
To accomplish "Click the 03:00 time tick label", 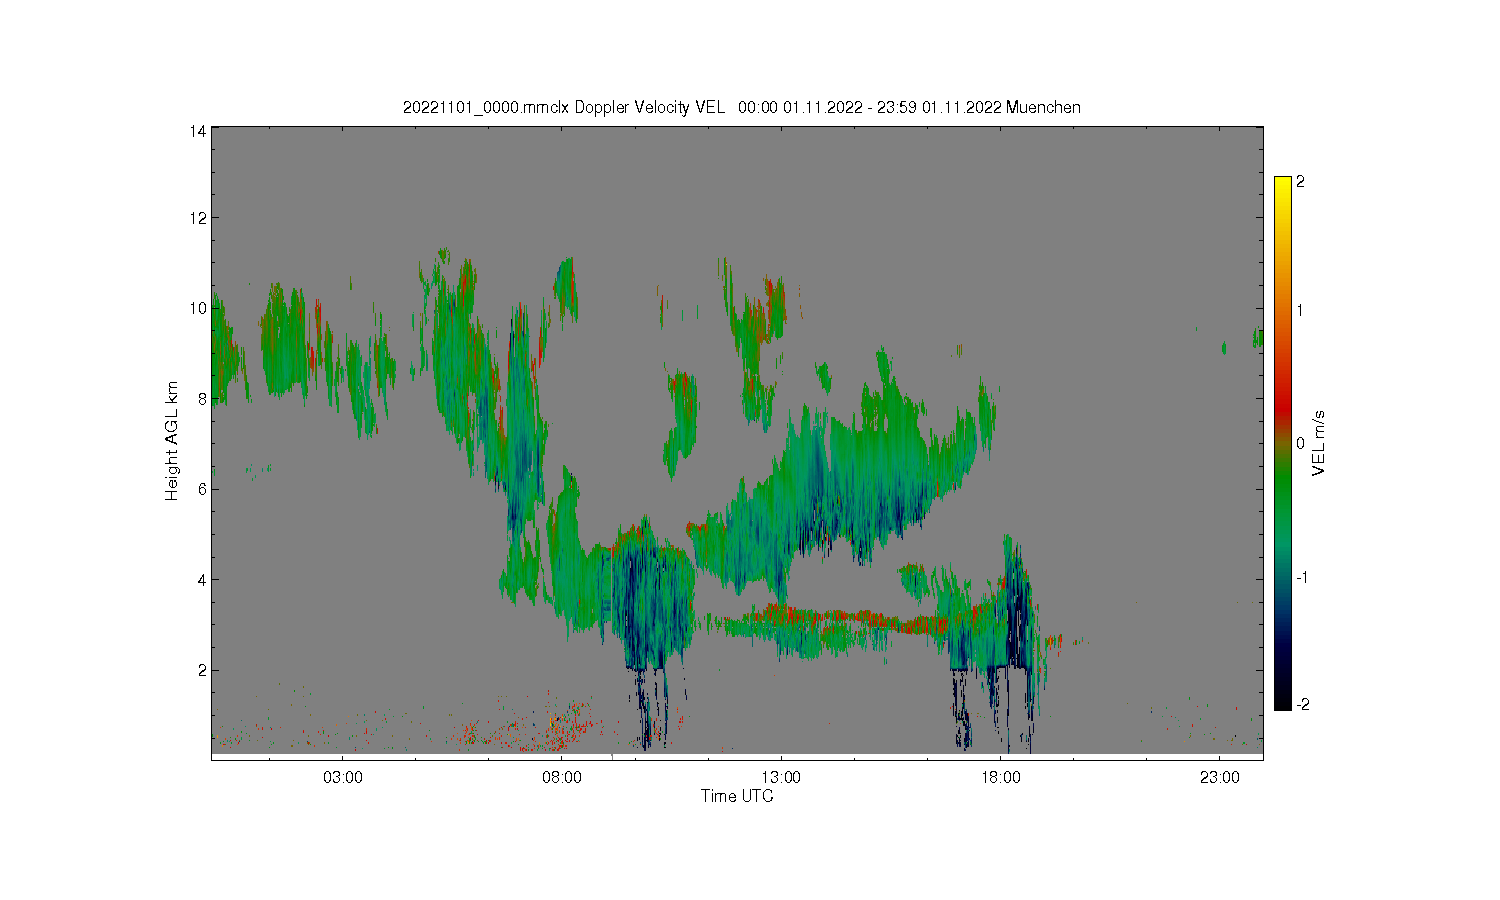I will pyautogui.click(x=343, y=777).
